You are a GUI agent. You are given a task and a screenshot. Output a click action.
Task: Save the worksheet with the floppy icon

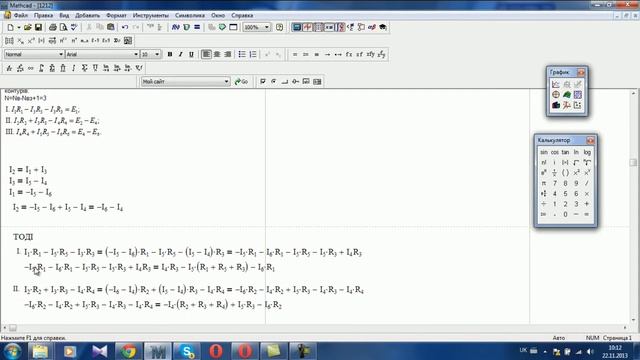(38, 27)
